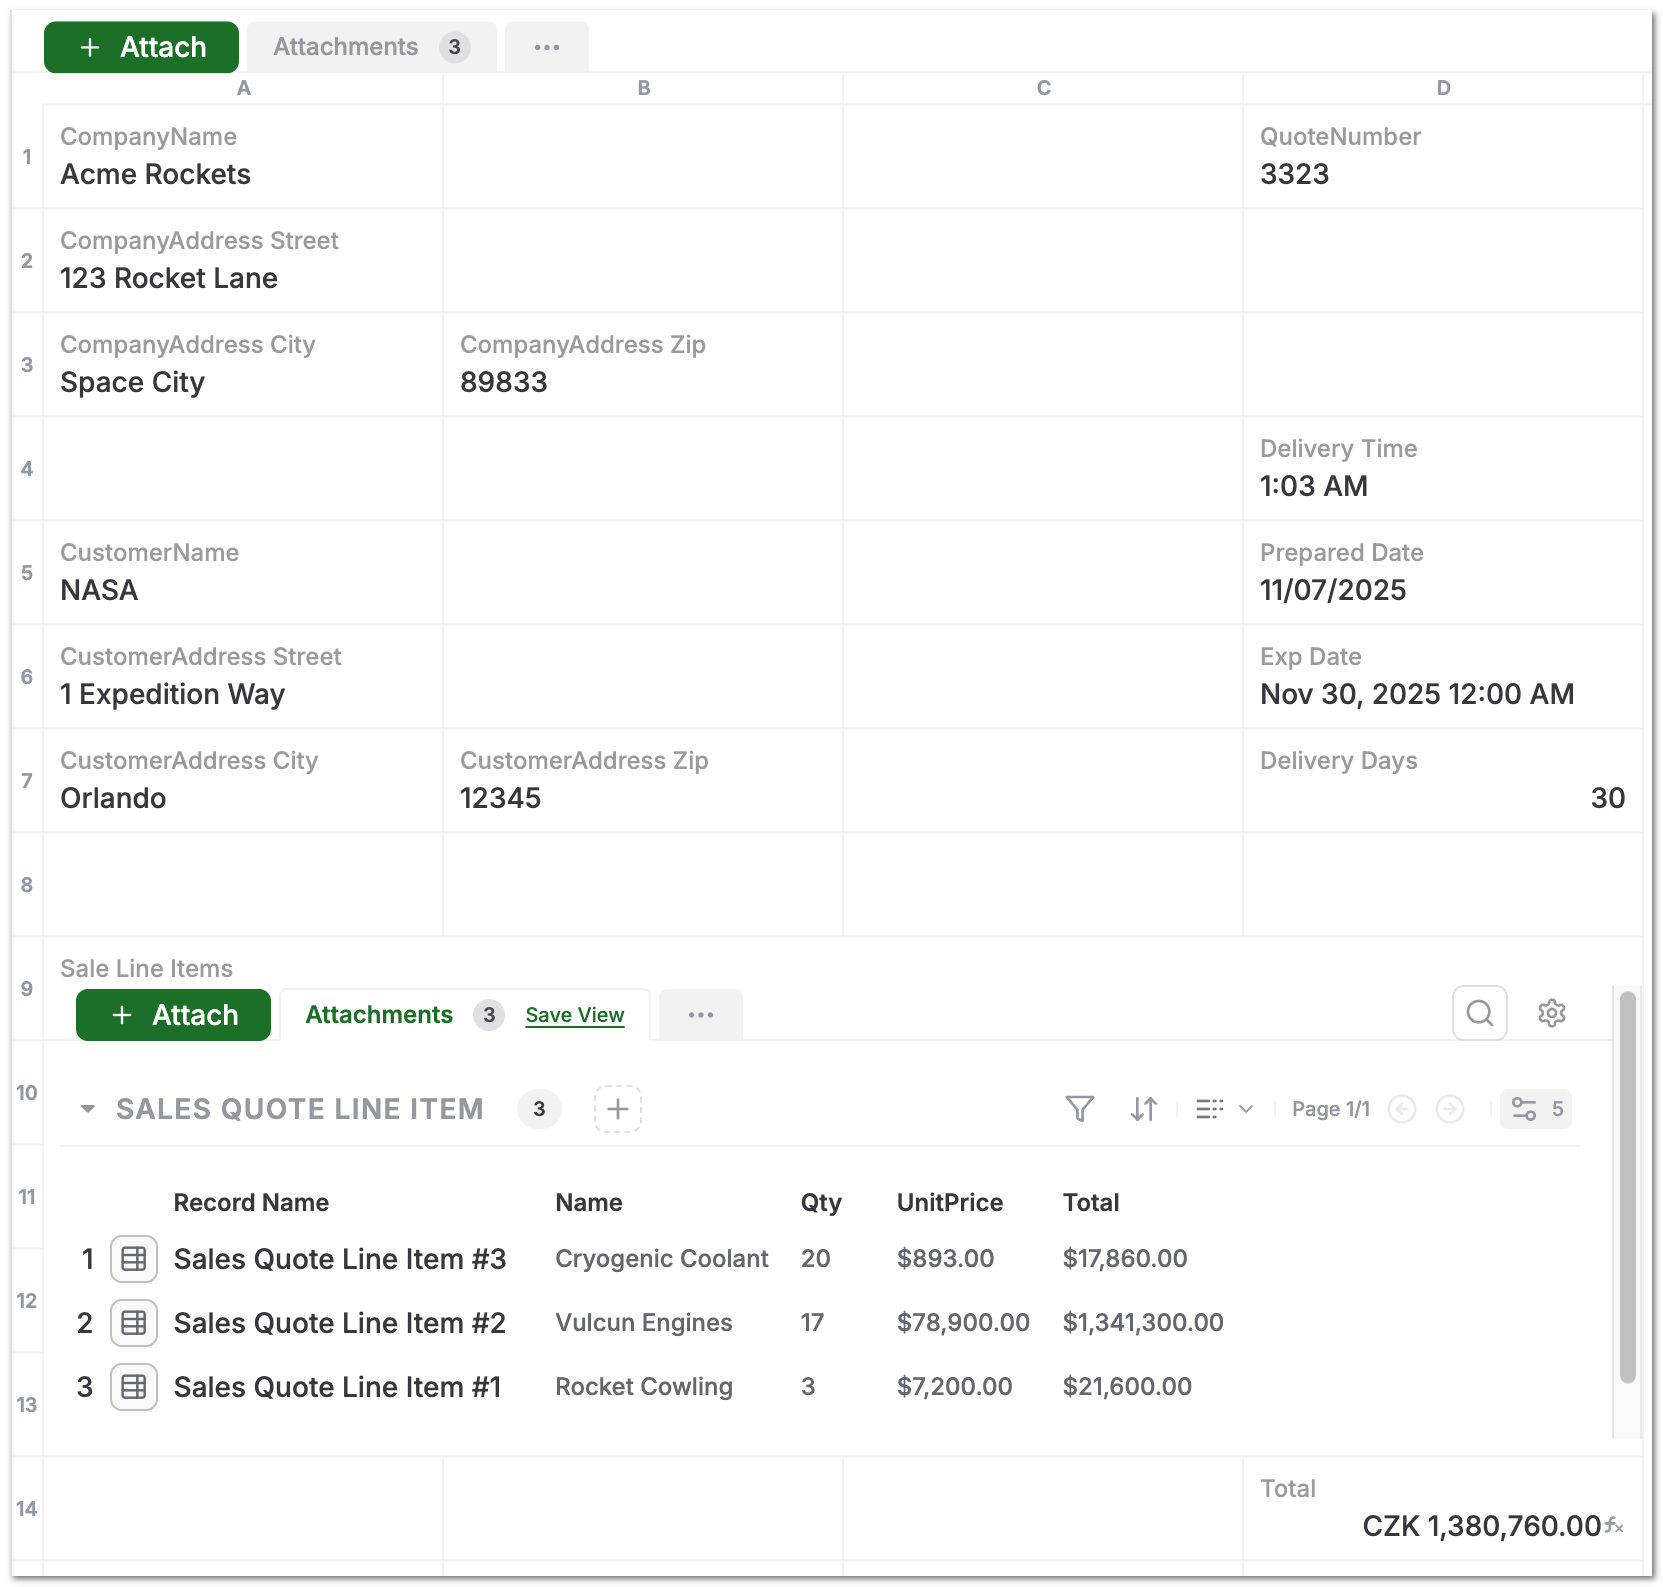Select the Attachments tab in Sale Line Items

coord(379,1014)
